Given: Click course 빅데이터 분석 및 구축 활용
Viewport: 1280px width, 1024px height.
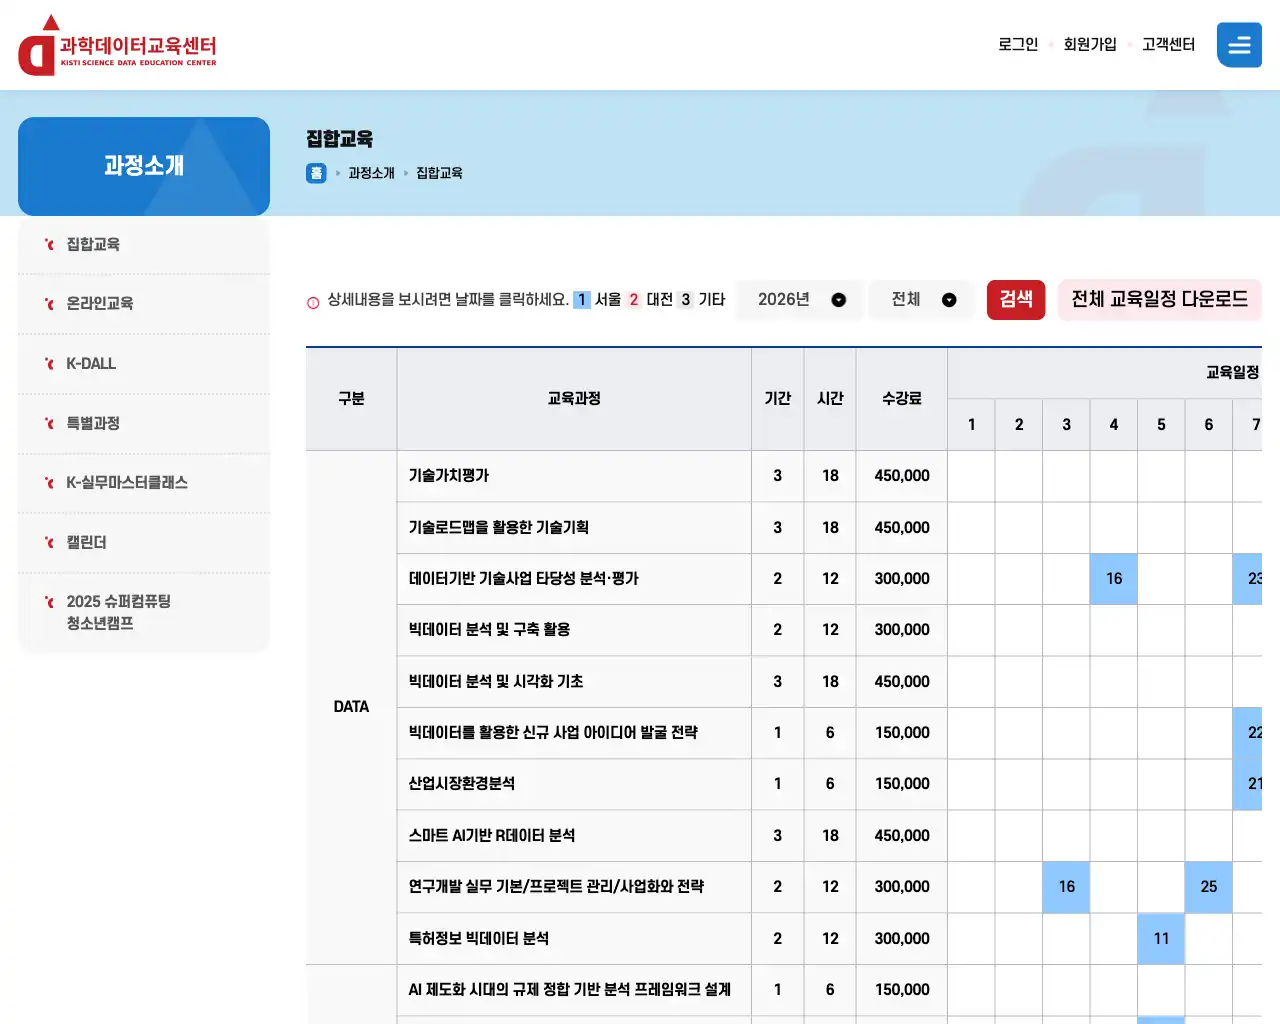Looking at the screenshot, I should [x=489, y=630].
